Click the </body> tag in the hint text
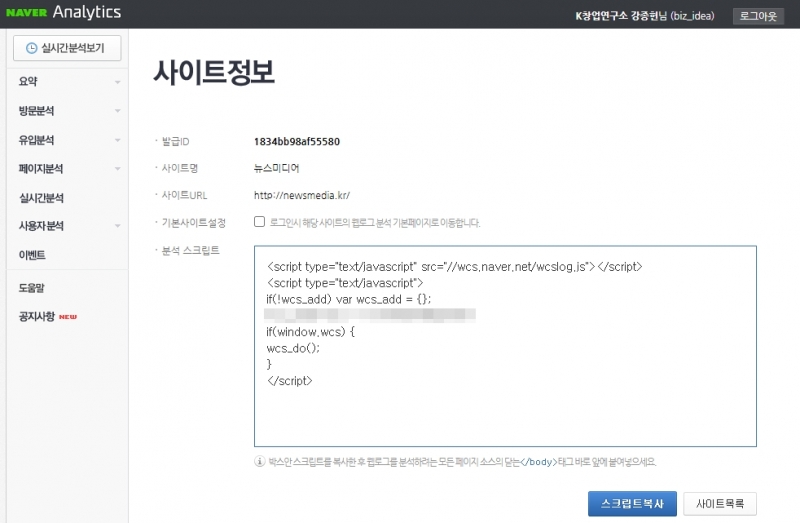Viewport: 800px width, 523px height. [539, 462]
